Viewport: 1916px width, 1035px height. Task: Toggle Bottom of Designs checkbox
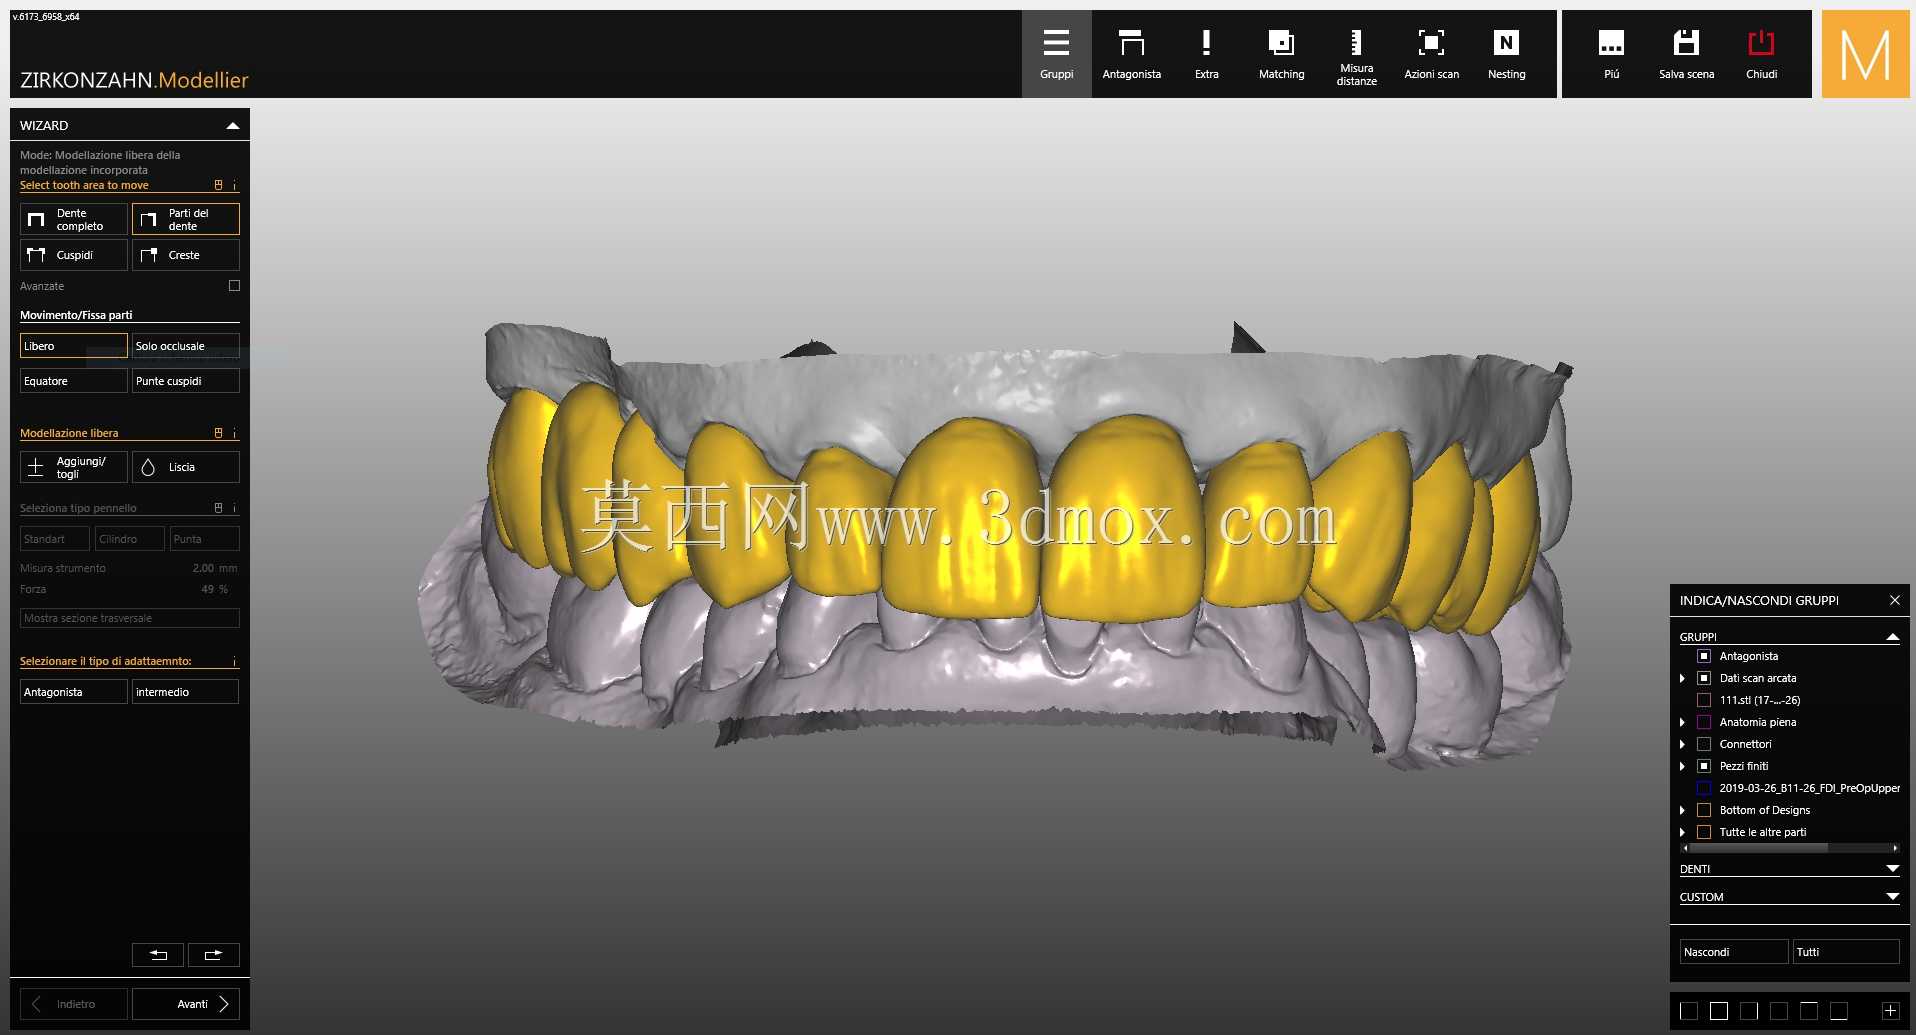[x=1704, y=810]
